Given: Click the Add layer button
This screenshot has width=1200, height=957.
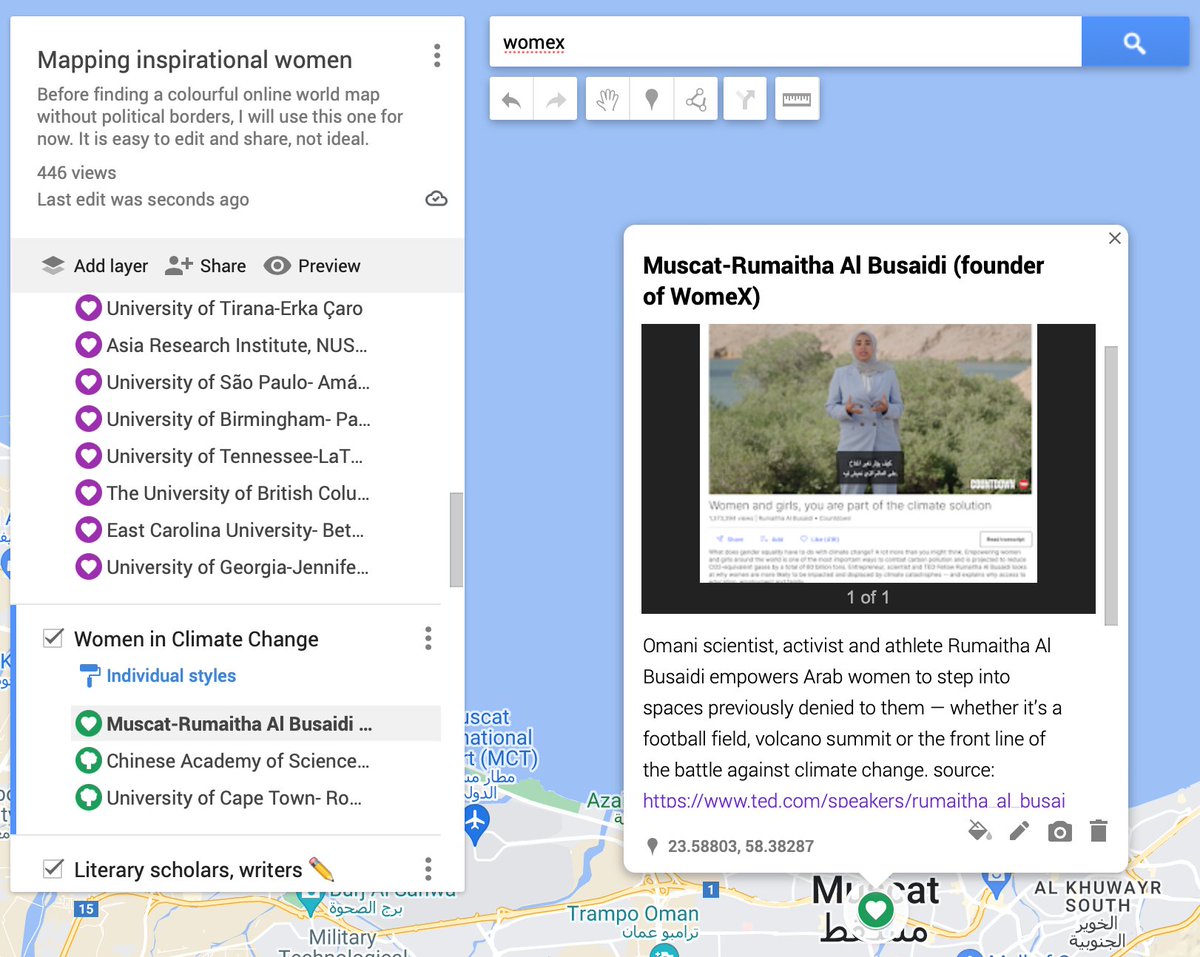Looking at the screenshot, I should 96,265.
